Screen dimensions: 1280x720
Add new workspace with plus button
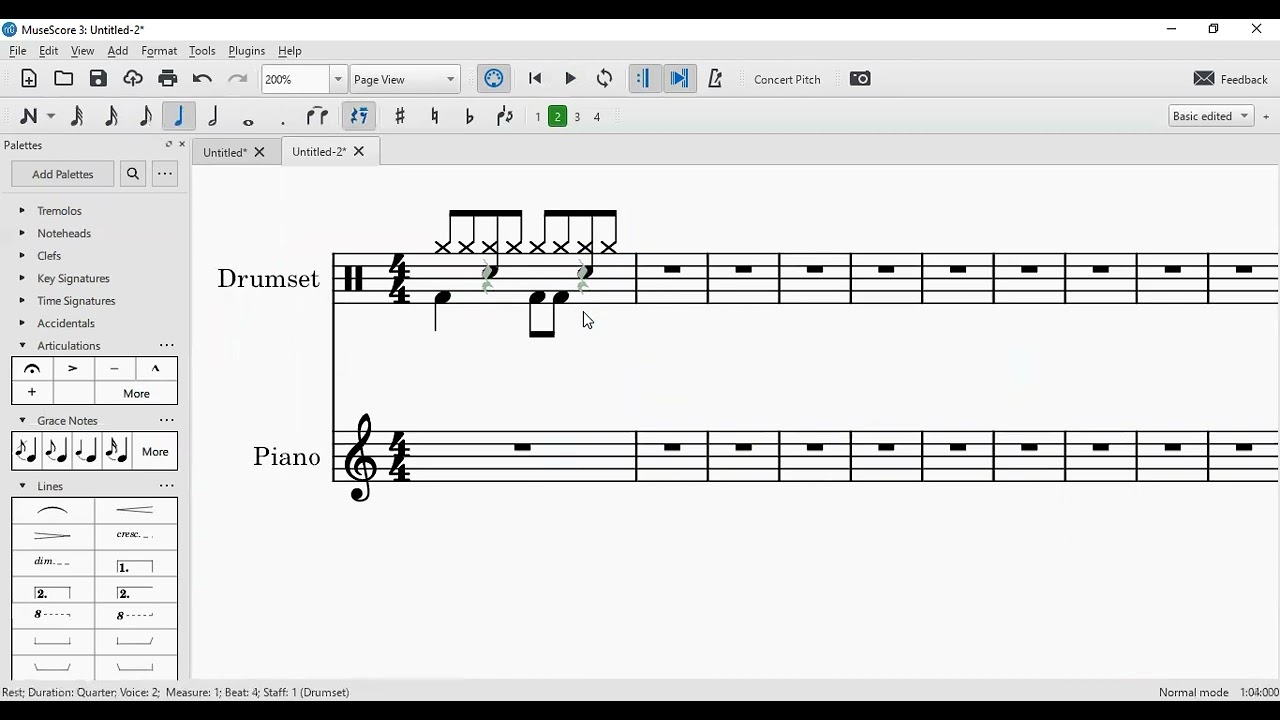click(x=1266, y=117)
